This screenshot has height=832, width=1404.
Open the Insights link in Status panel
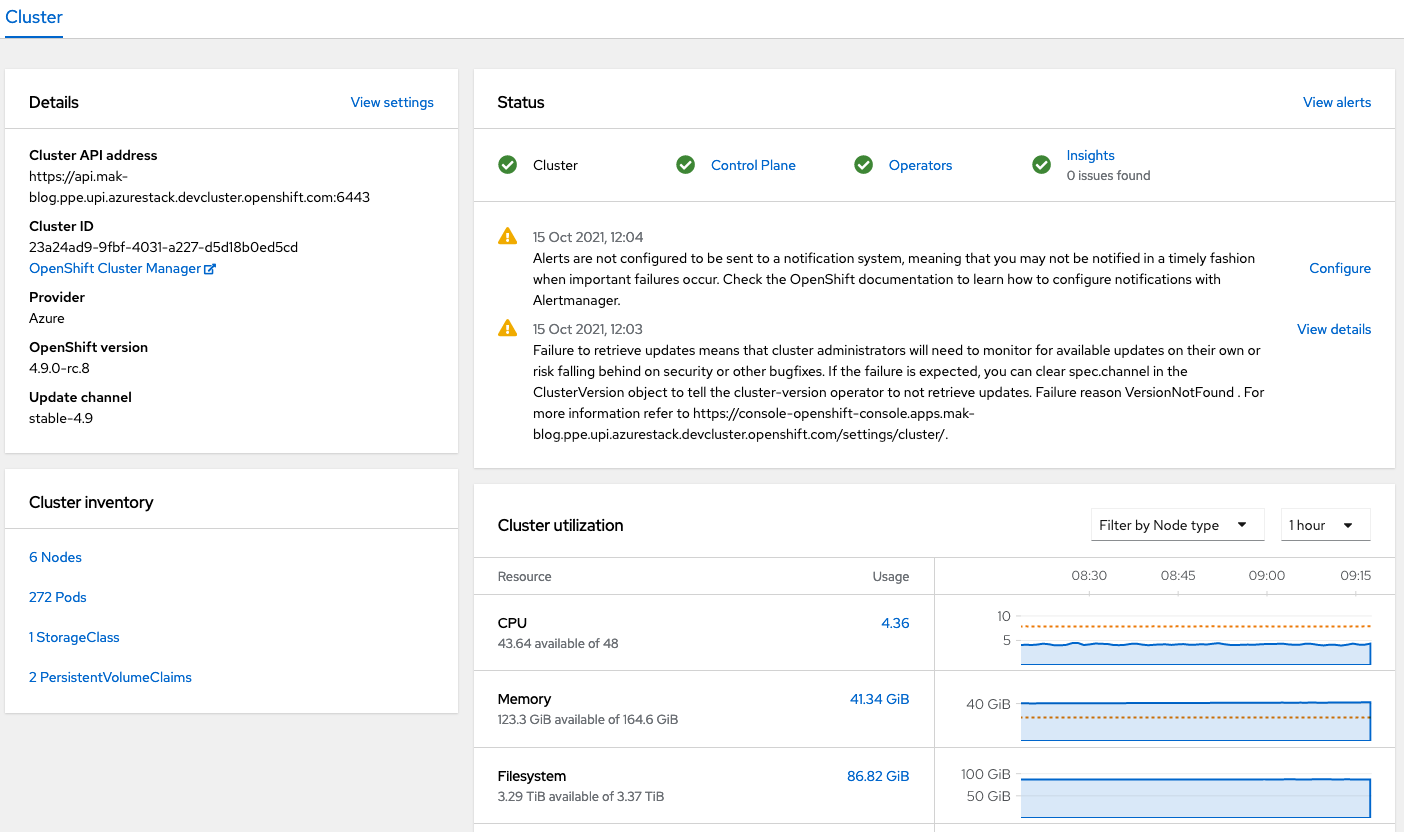point(1090,155)
